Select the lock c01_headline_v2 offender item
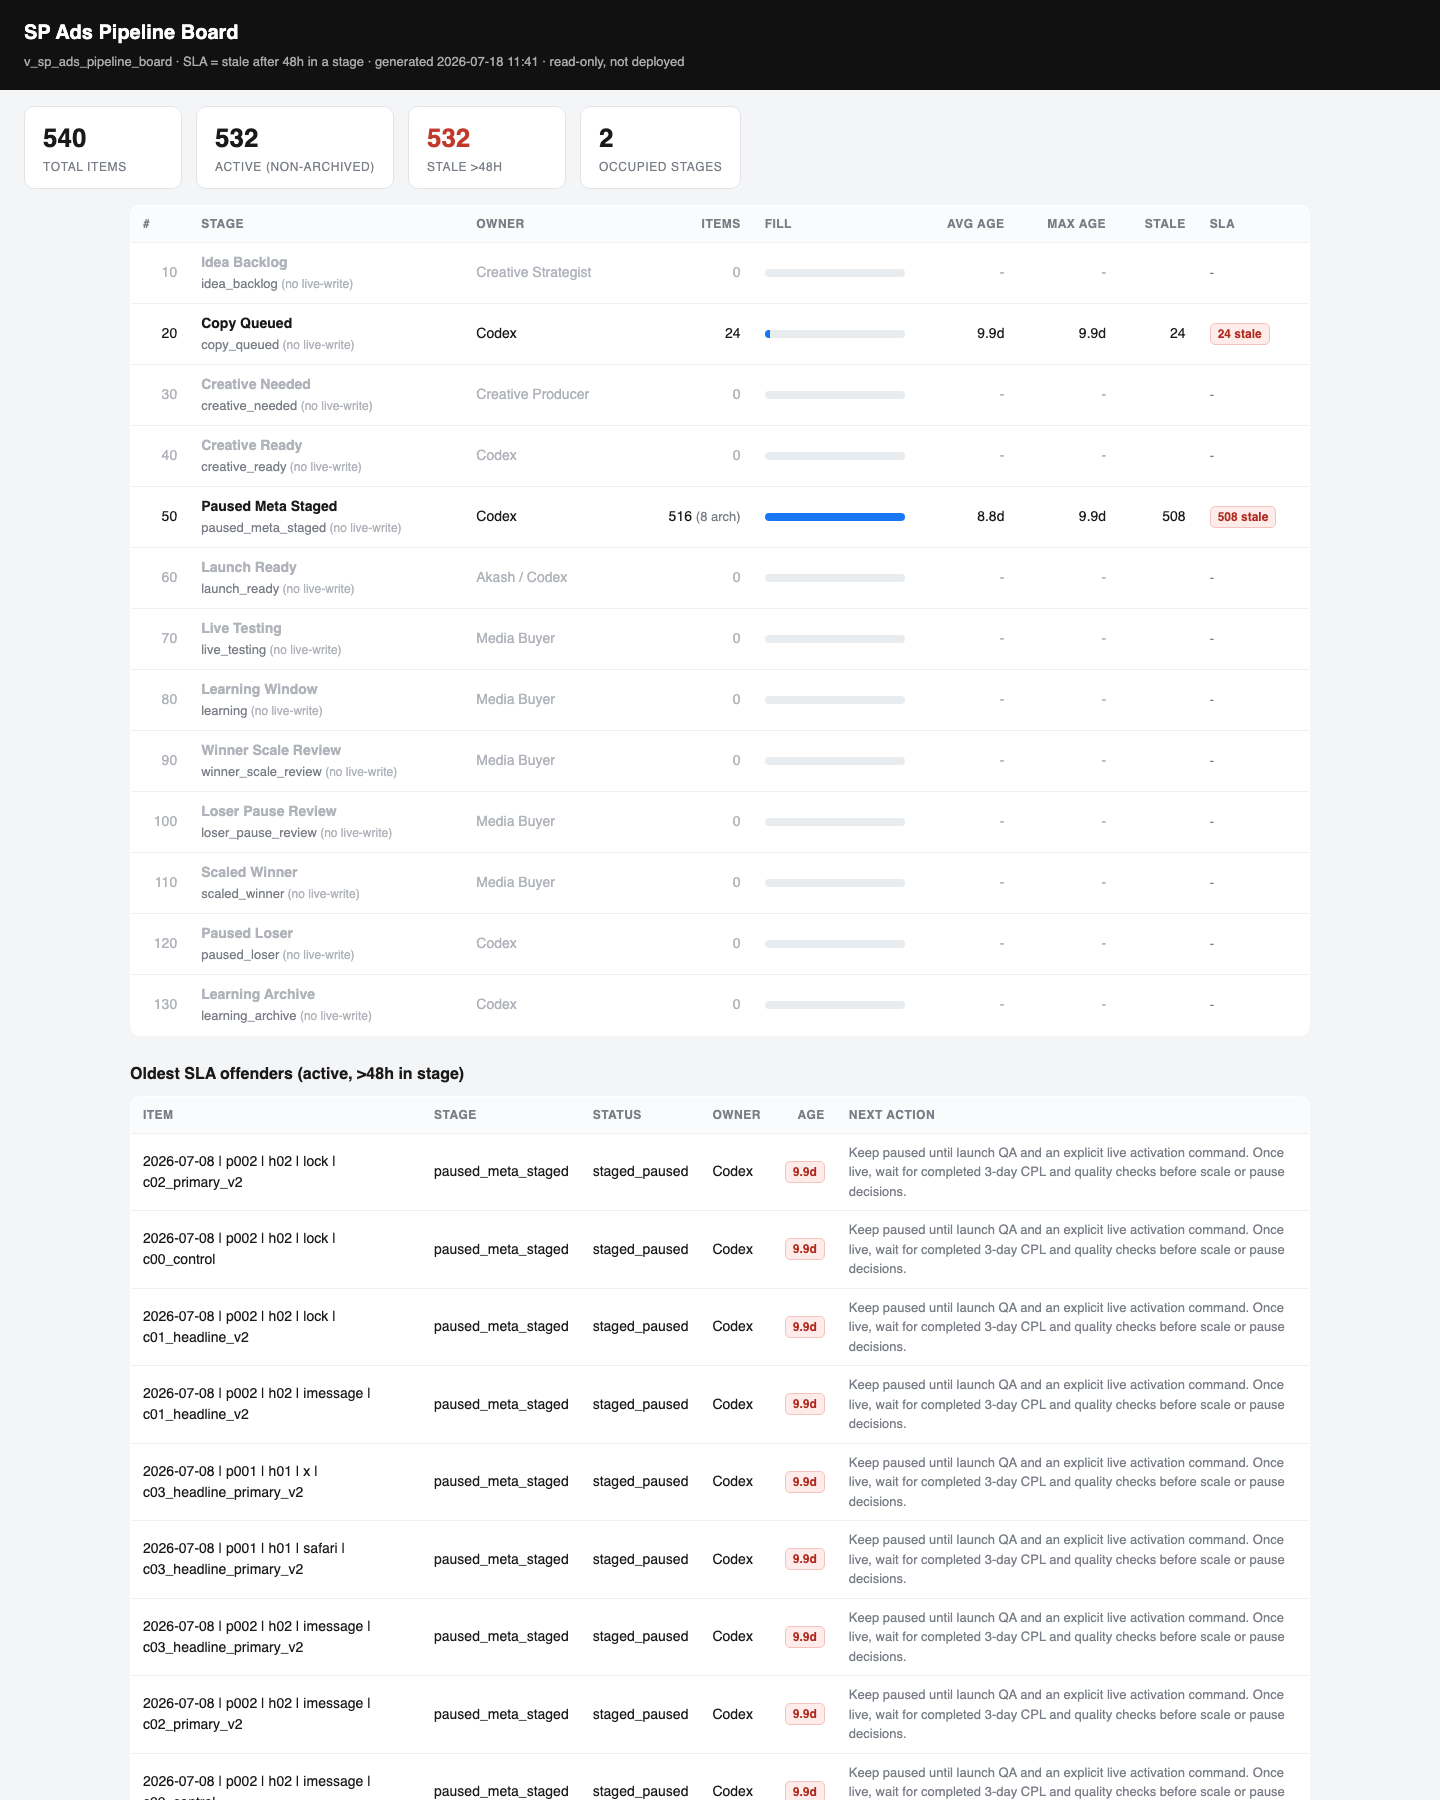Screen dimensions: 1440x1800 pyautogui.click(x=239, y=1327)
